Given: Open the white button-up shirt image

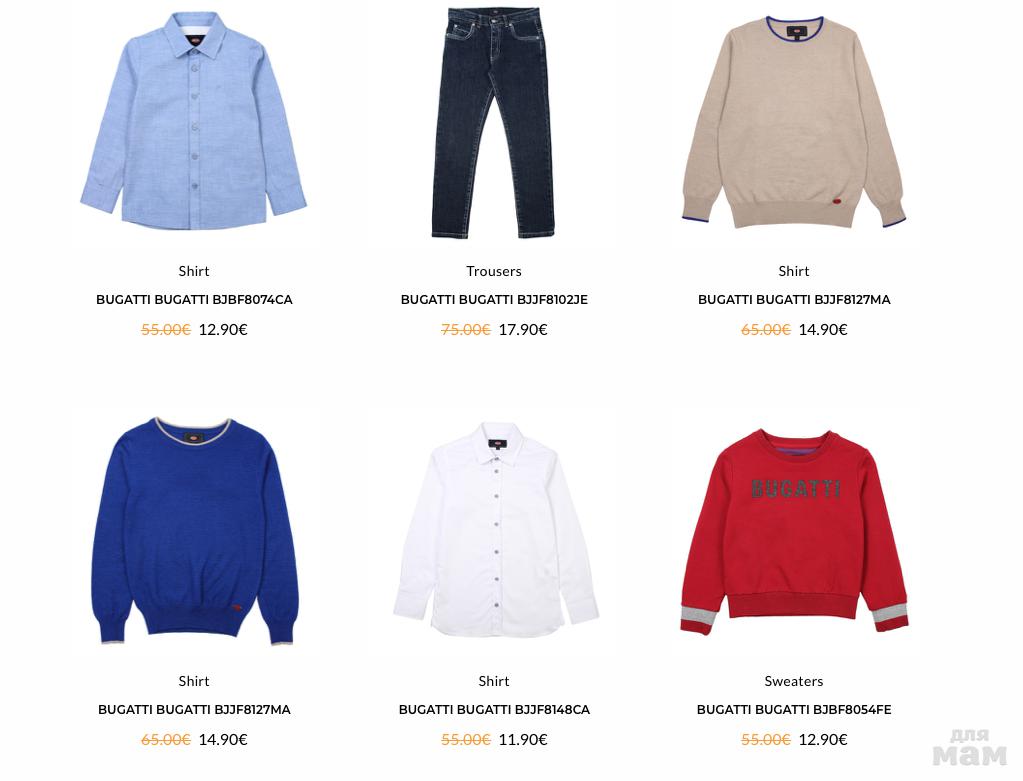Looking at the screenshot, I should point(495,530).
